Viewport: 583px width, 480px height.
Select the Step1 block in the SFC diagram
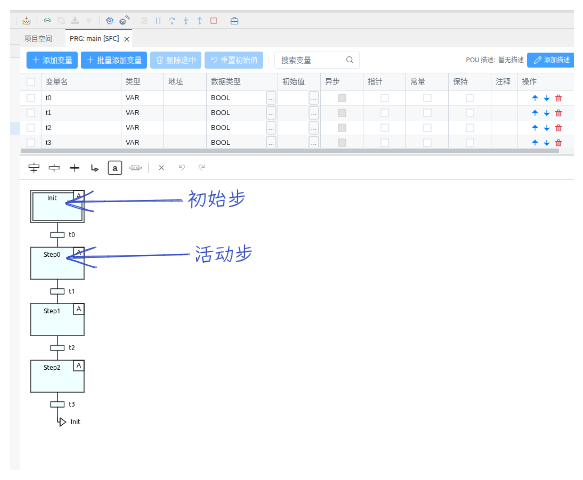[57, 319]
